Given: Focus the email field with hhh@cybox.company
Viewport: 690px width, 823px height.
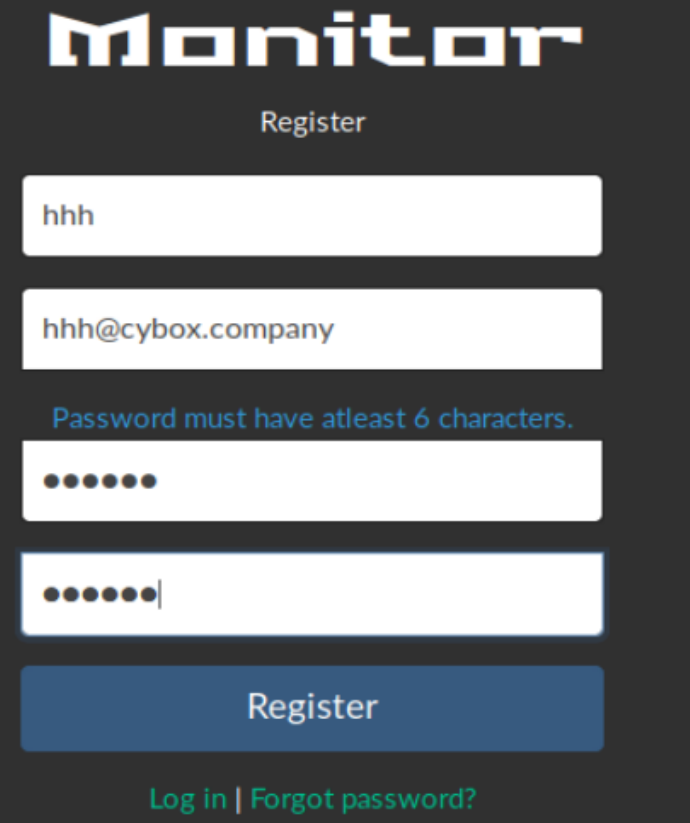Looking at the screenshot, I should (312, 329).
